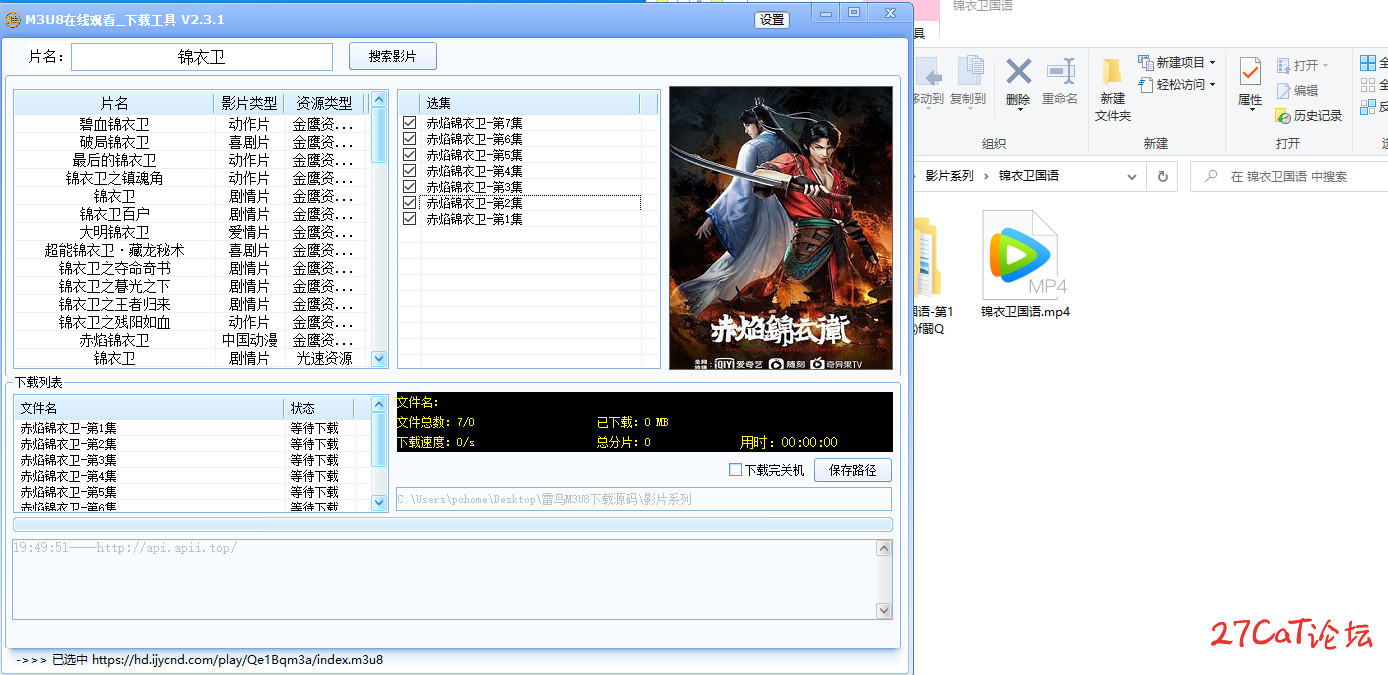Uncheck the 赤焰锦衣卫-第7集 checkbox
Viewport: 1388px width, 675px height.
409,123
